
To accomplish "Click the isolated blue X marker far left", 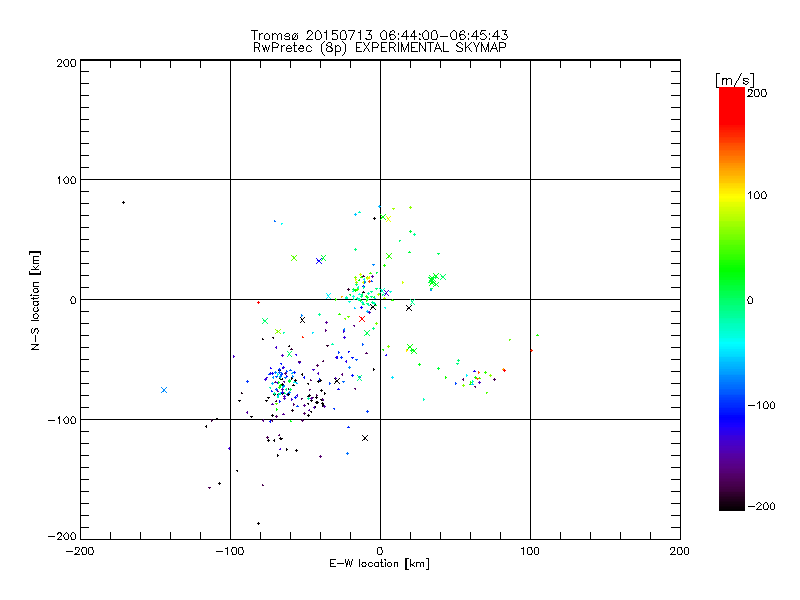I will 164,390.
